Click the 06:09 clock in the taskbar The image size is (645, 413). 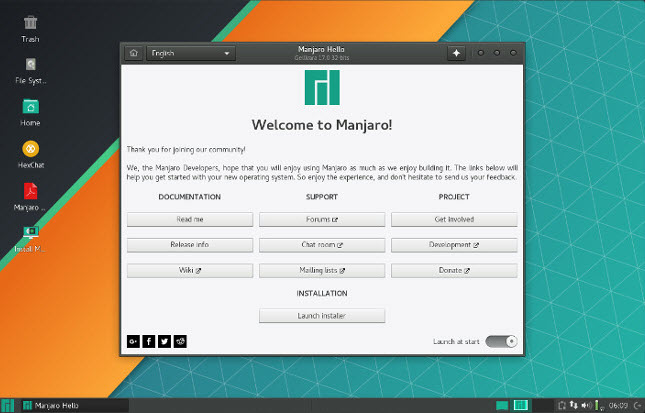pos(618,406)
